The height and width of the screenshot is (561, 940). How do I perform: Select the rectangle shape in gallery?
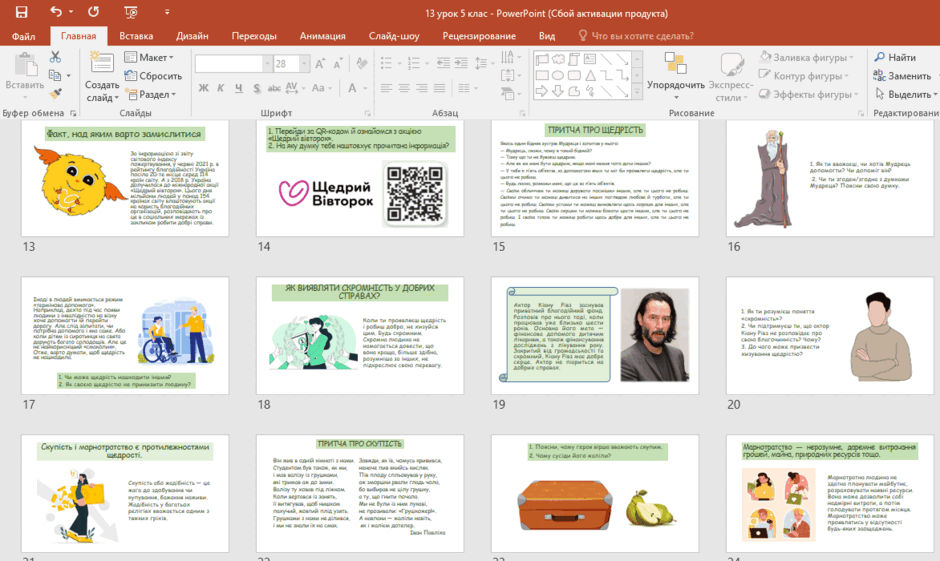542,76
